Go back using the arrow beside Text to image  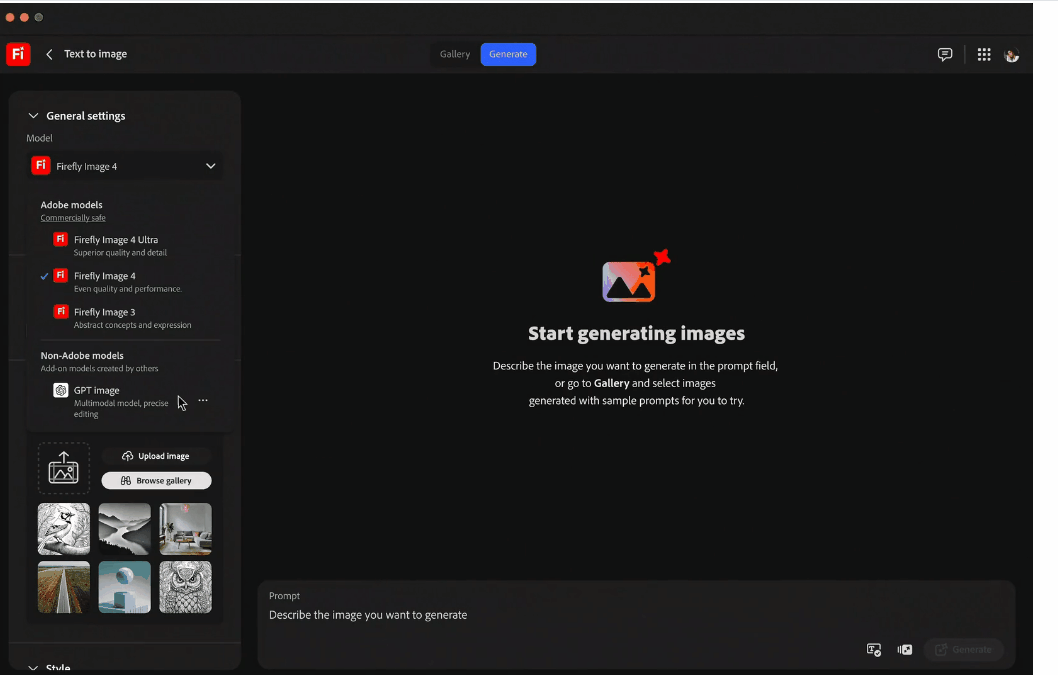[49, 54]
